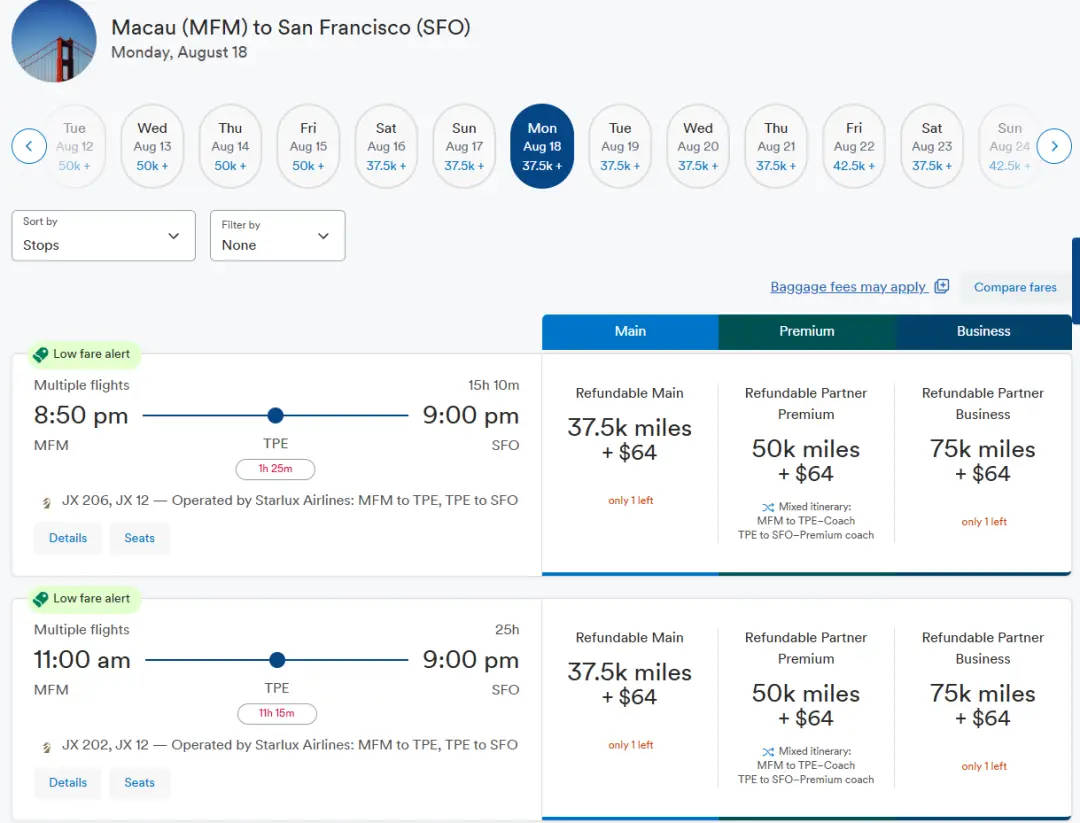Screen dimensions: 1080x823
Task: Click the Golden Gate Bridge destination image
Action: [54, 40]
